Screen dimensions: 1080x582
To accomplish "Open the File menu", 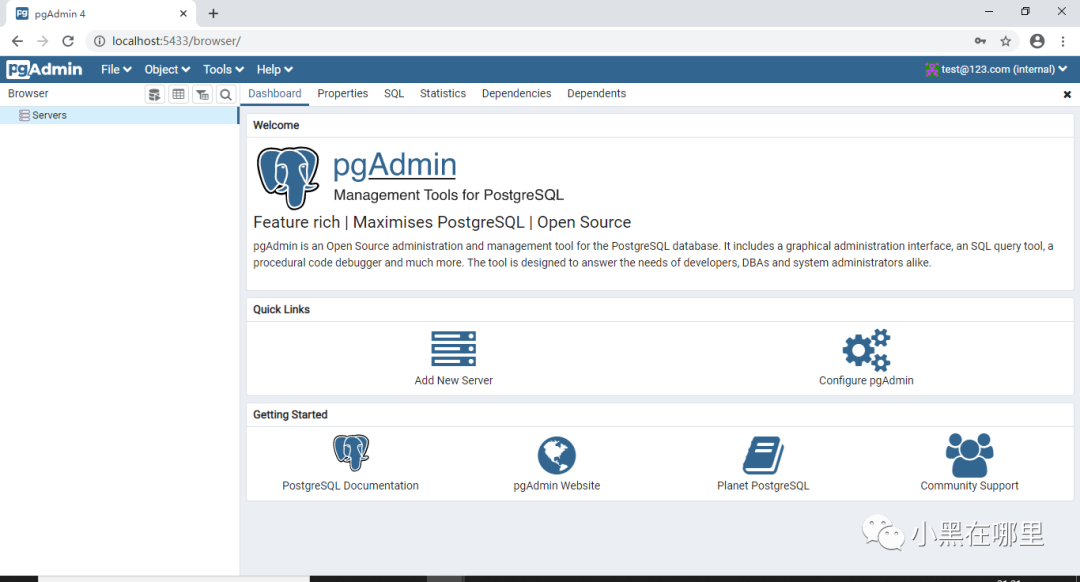I will coord(116,70).
